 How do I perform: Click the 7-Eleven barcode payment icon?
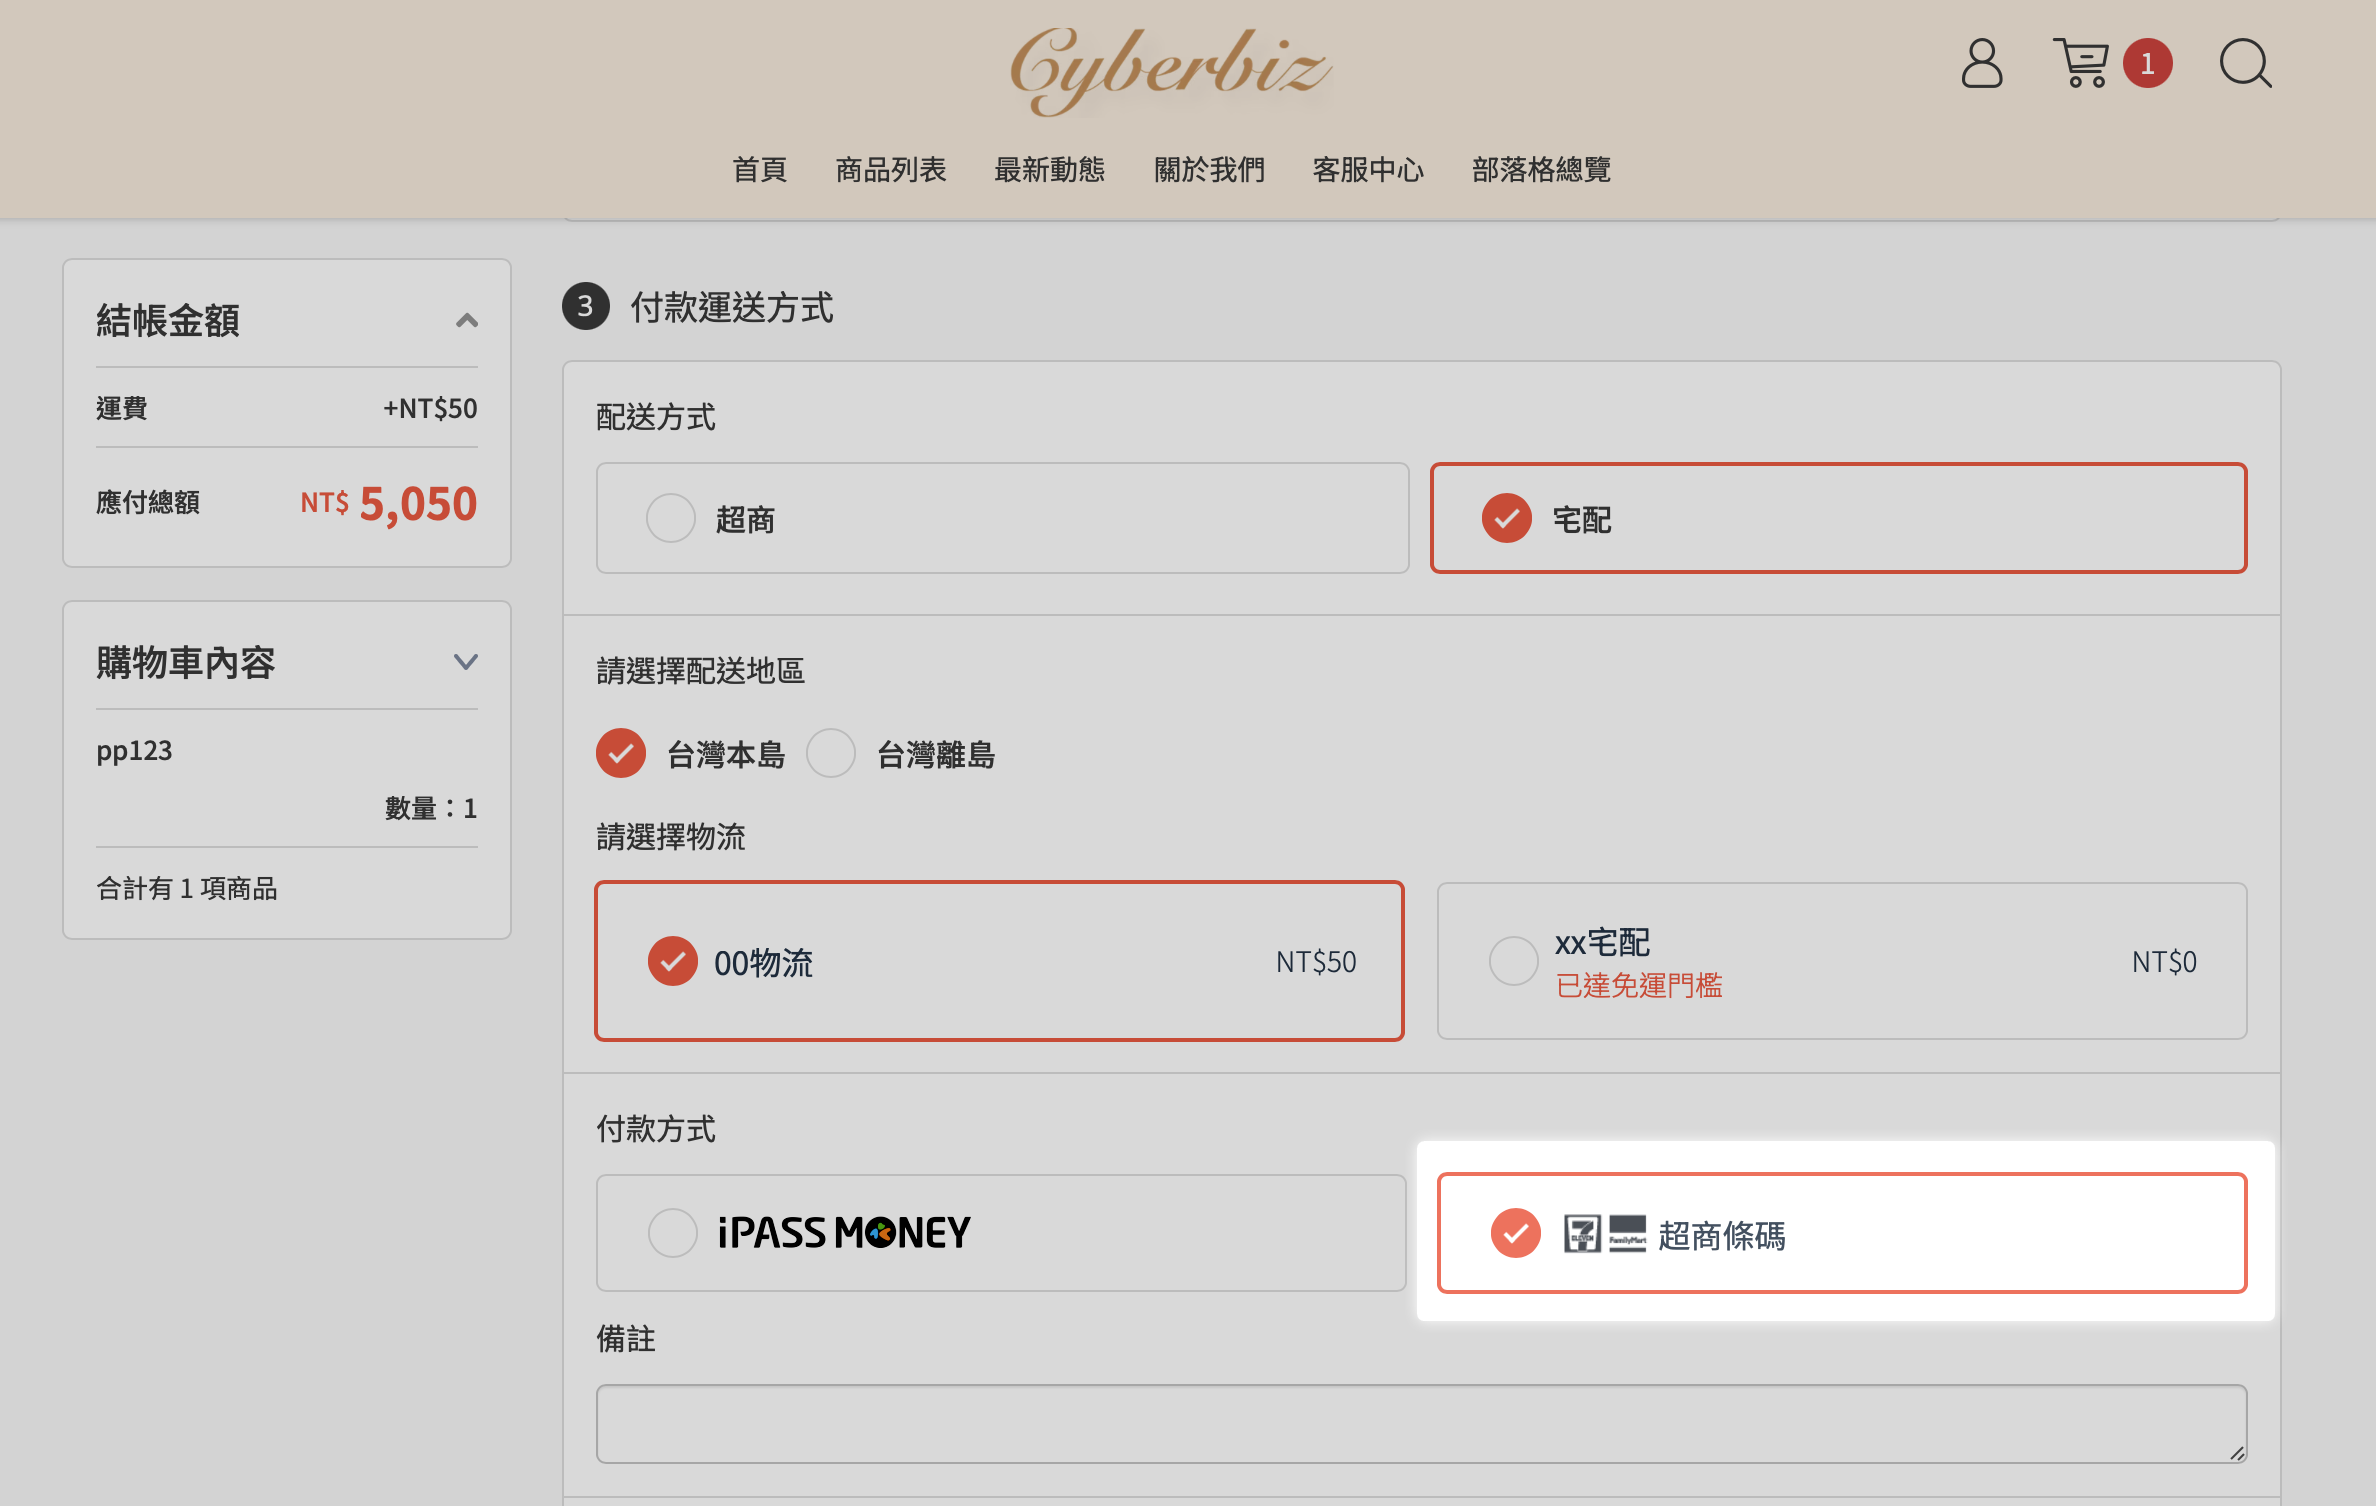[1582, 1234]
